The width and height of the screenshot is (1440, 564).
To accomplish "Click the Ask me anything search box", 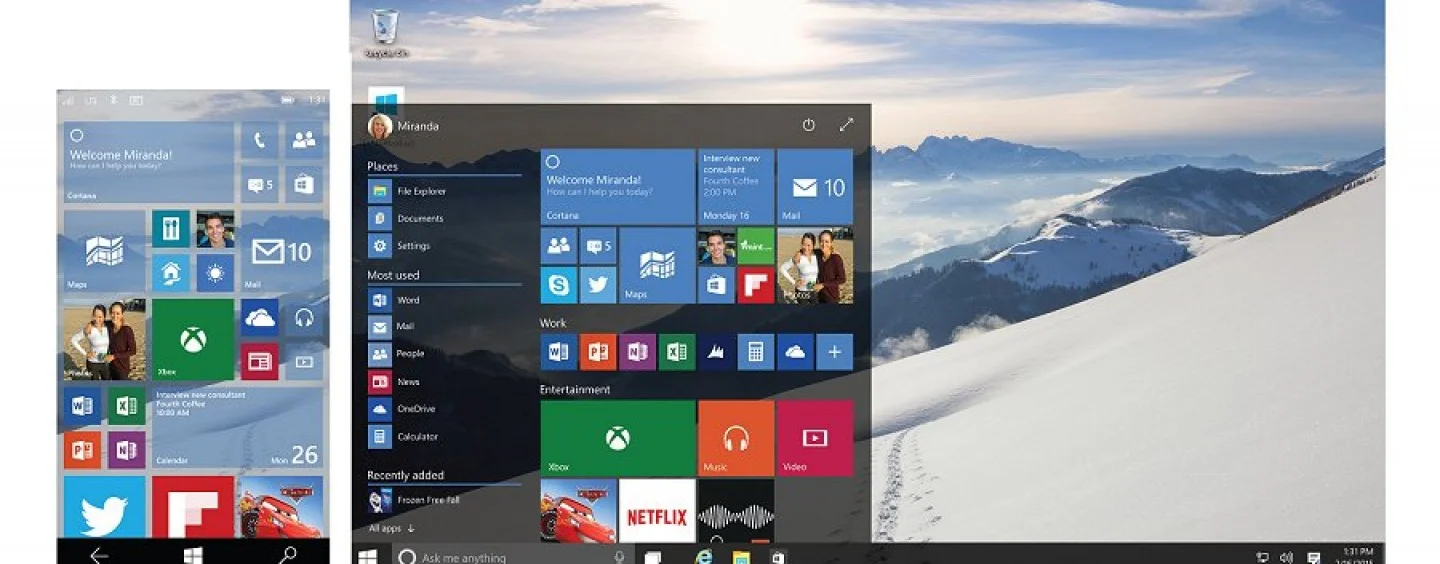I will tap(511, 556).
